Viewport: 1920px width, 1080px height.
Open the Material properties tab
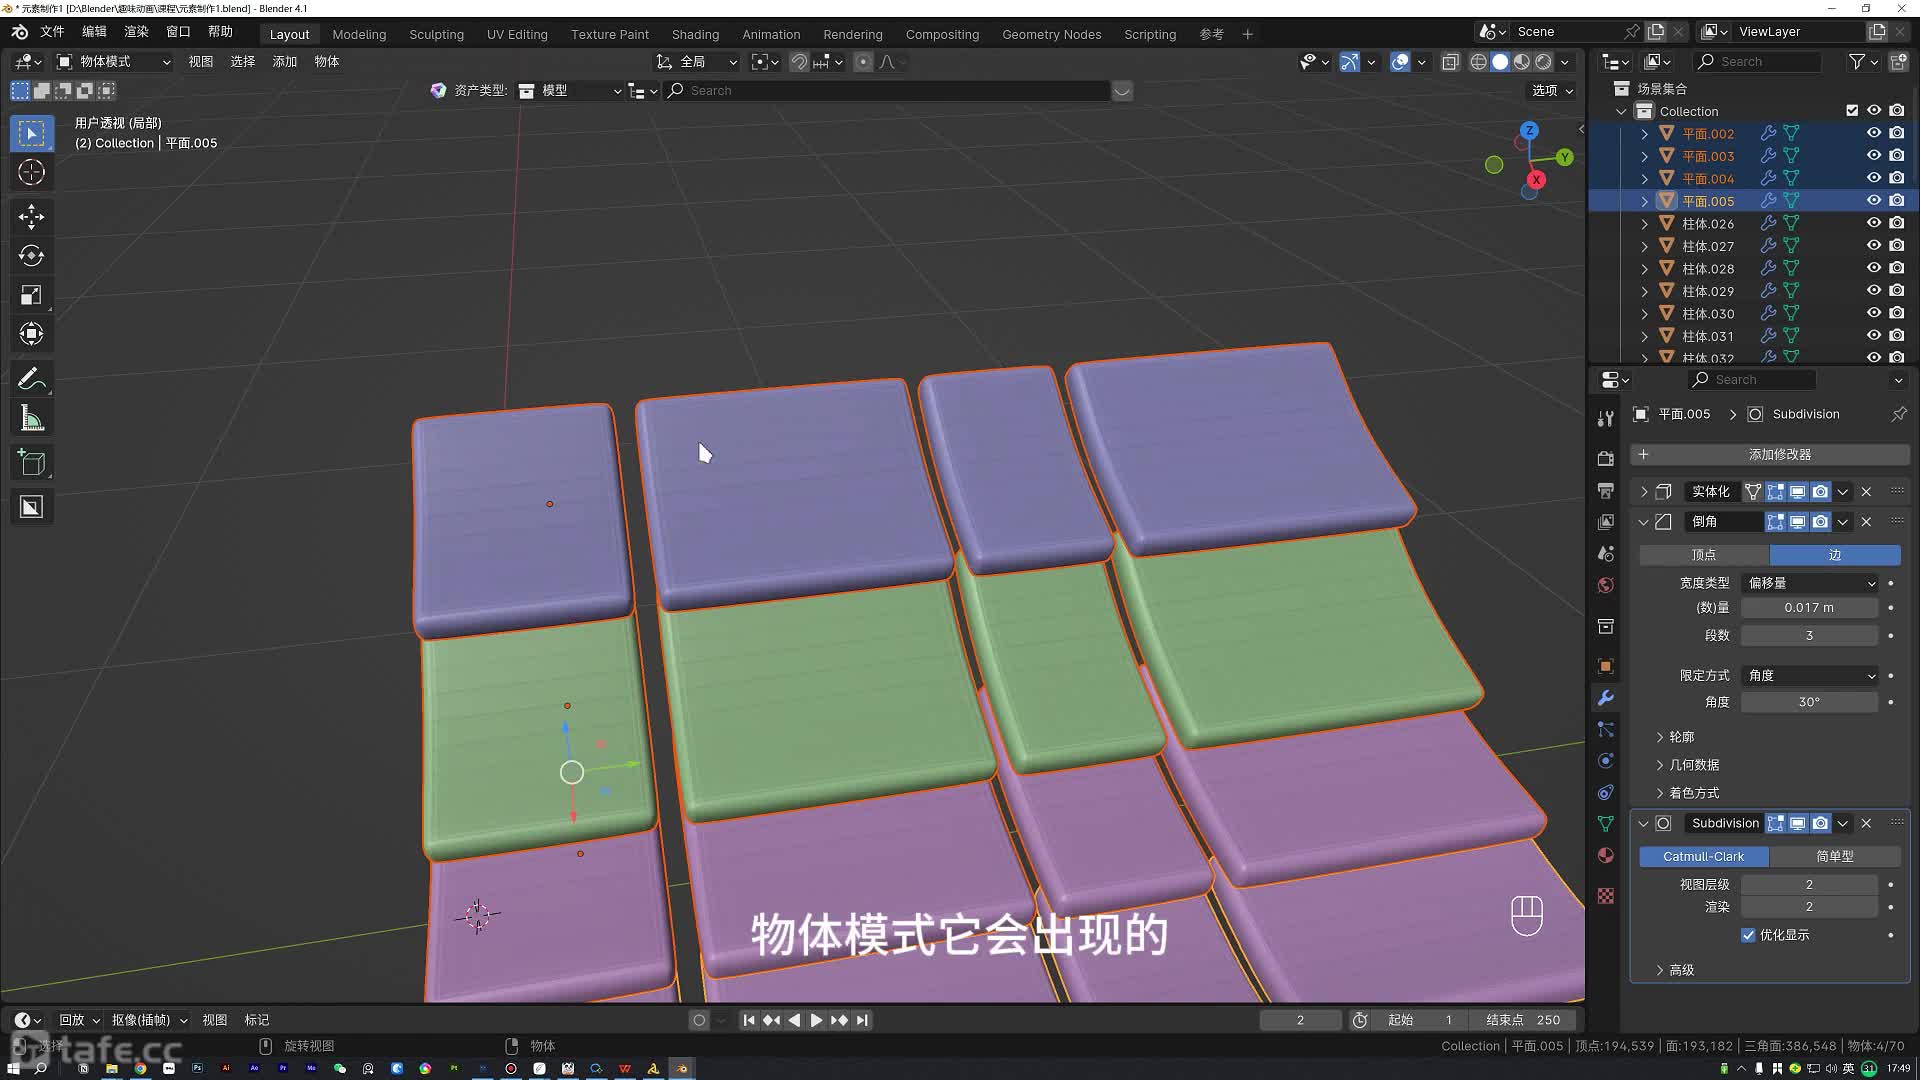coord(1605,855)
